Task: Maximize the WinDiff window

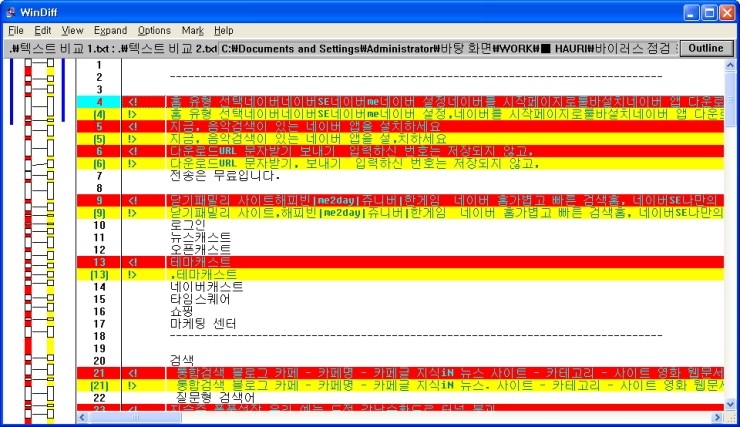Action: click(x=702, y=12)
